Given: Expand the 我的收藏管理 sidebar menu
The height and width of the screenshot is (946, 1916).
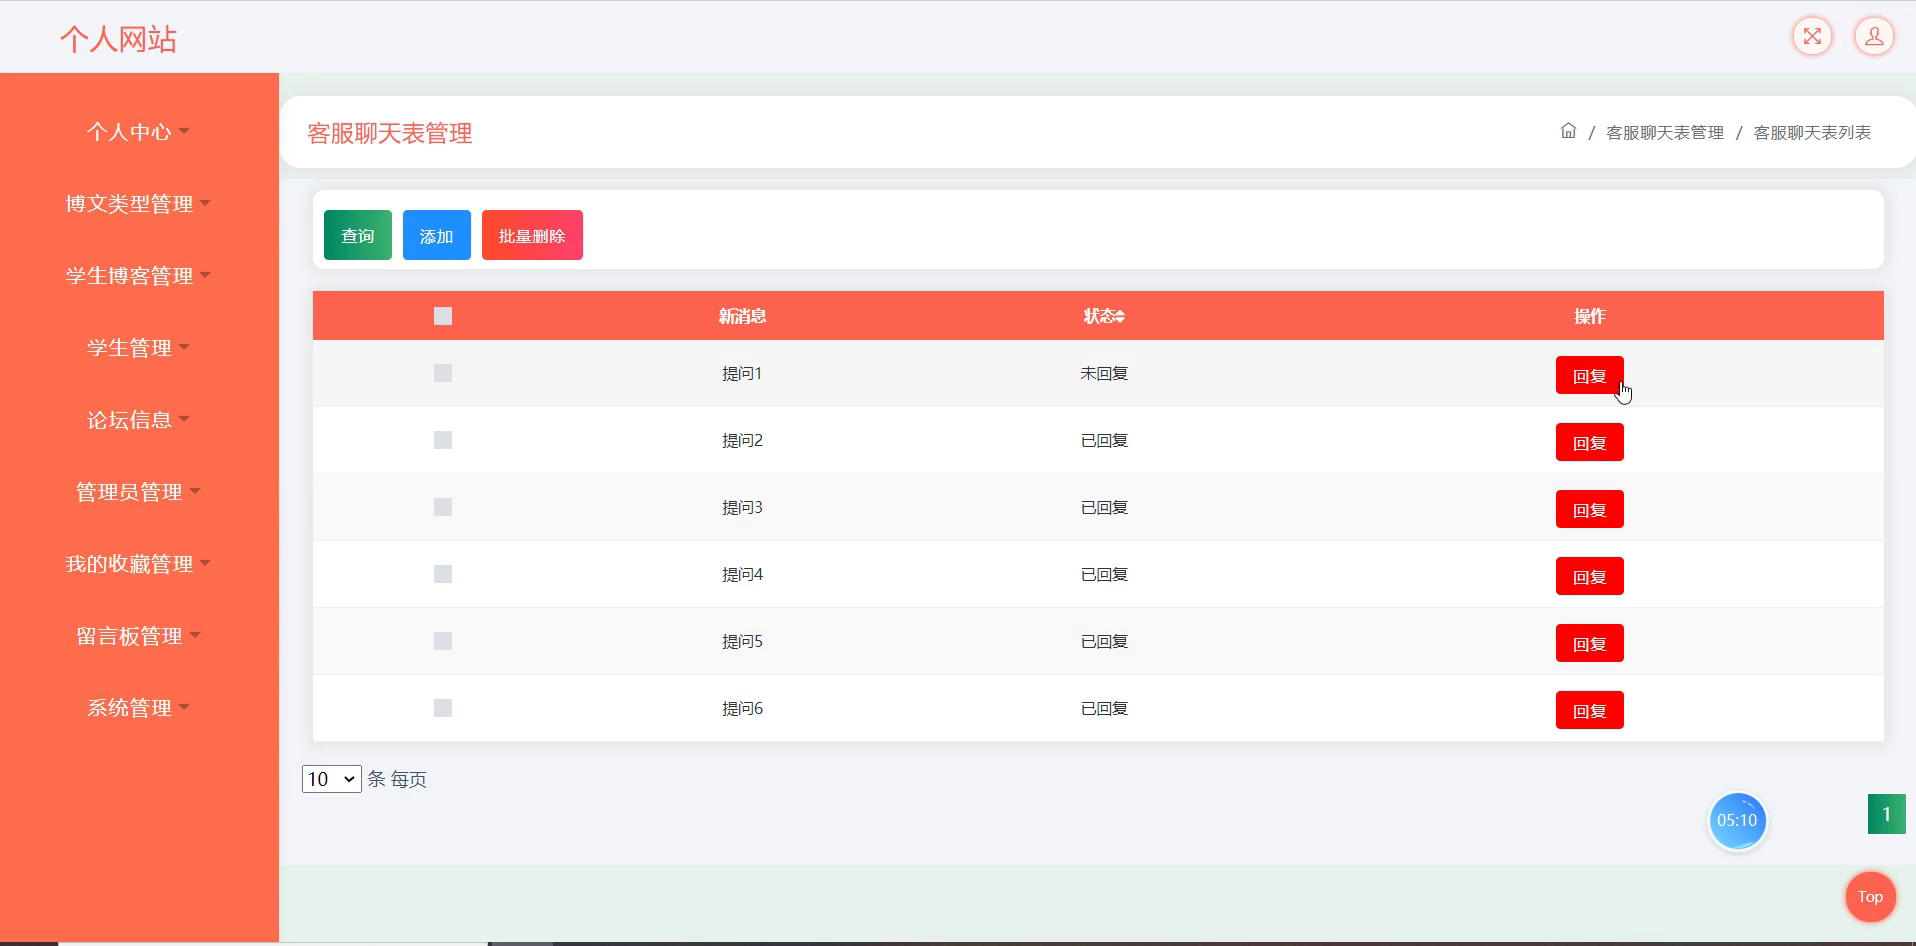Looking at the screenshot, I should (x=138, y=564).
